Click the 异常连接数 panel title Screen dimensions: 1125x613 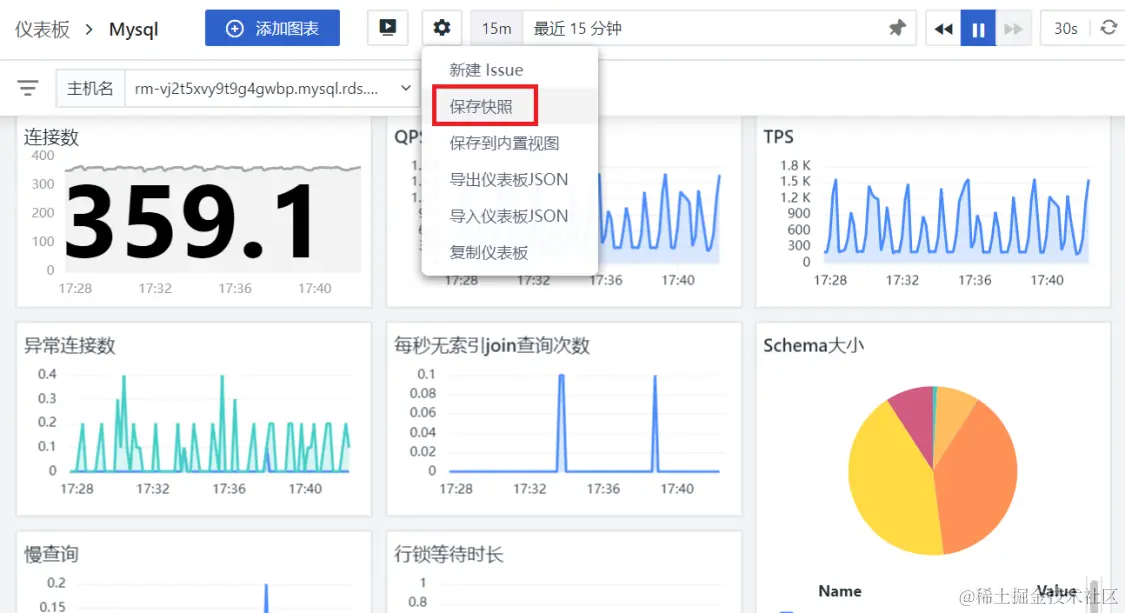pos(70,345)
